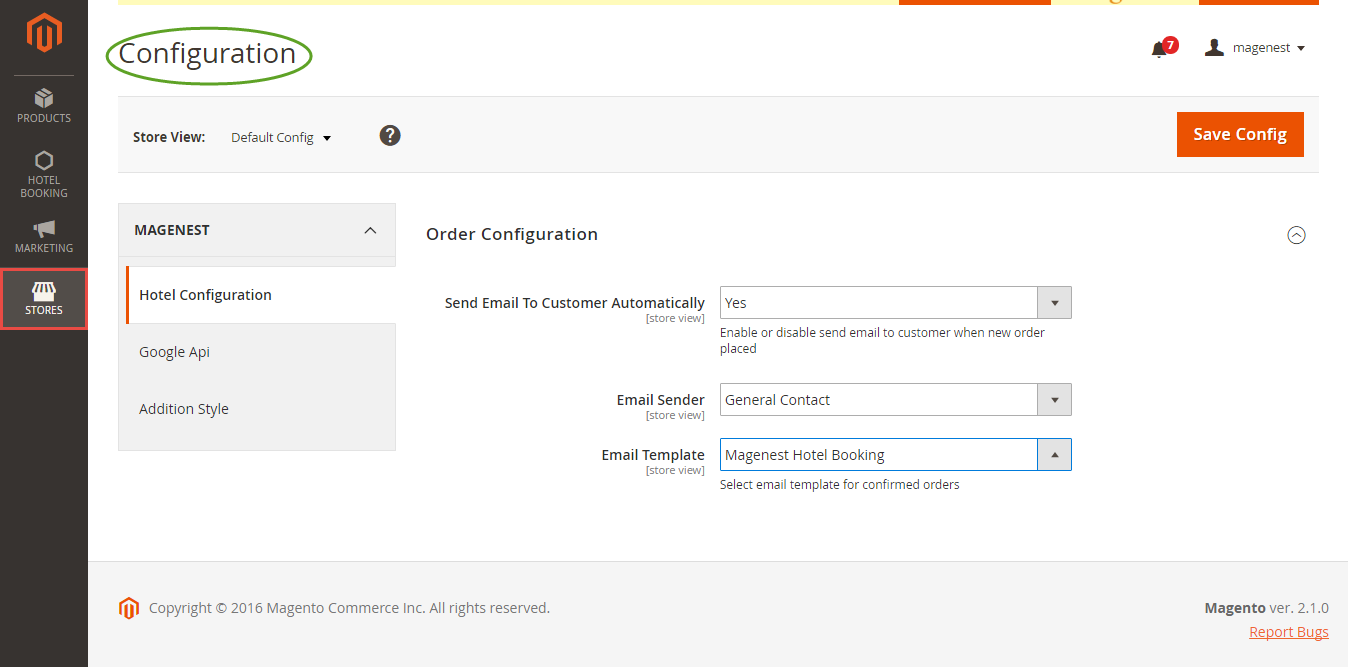
Task: Click the Email Template field label
Action: tap(653, 455)
